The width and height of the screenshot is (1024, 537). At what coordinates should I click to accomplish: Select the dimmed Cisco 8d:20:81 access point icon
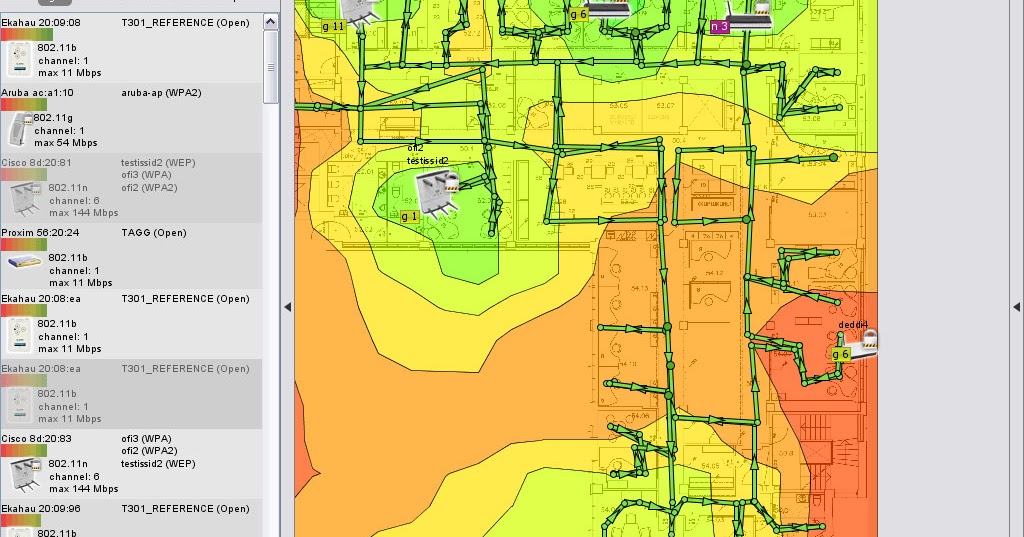coord(25,199)
